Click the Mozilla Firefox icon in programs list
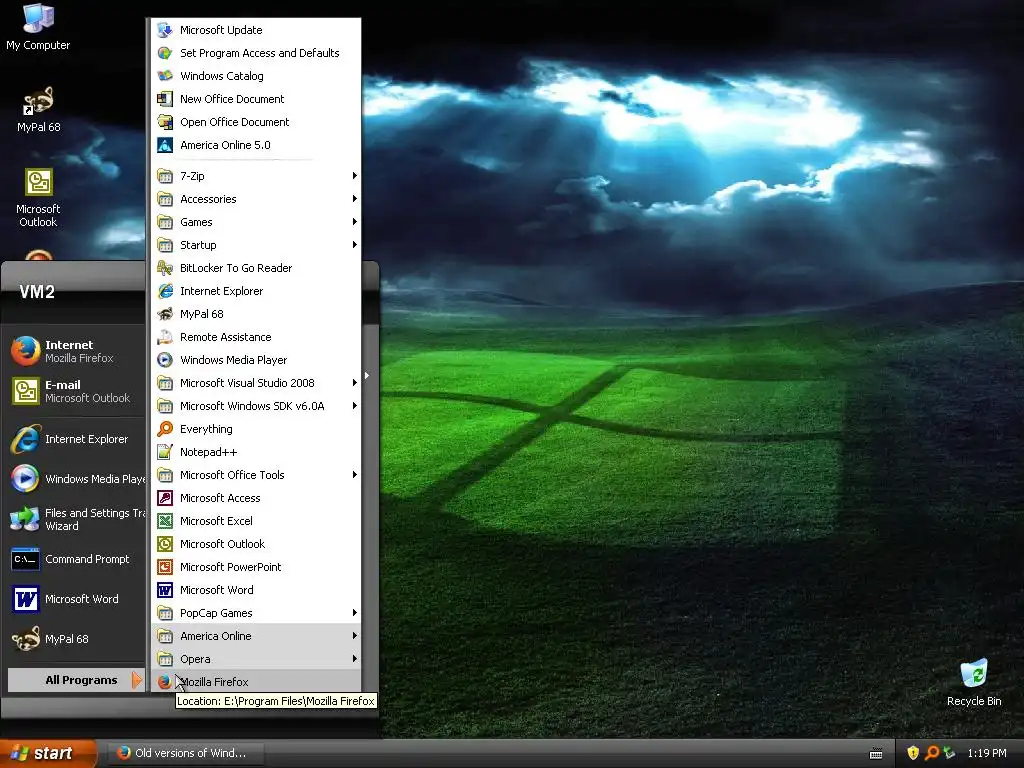 (165, 682)
